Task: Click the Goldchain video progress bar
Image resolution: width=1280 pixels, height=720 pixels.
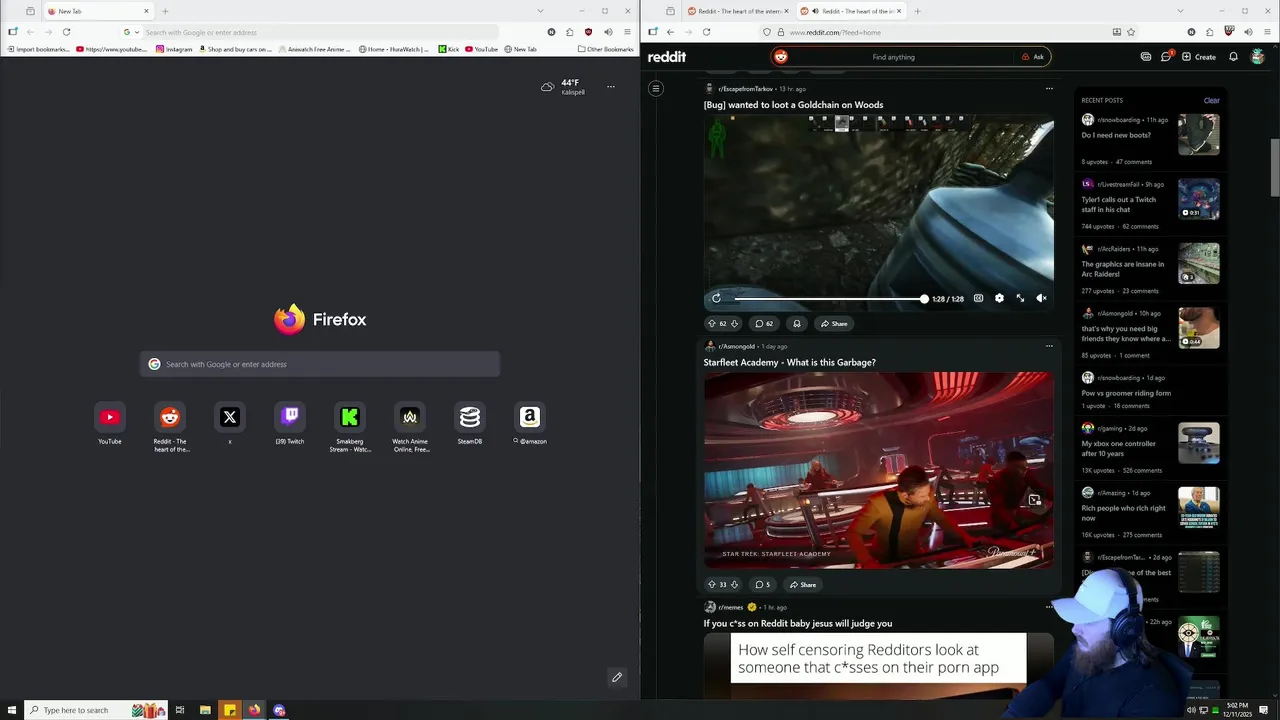Action: point(829,298)
